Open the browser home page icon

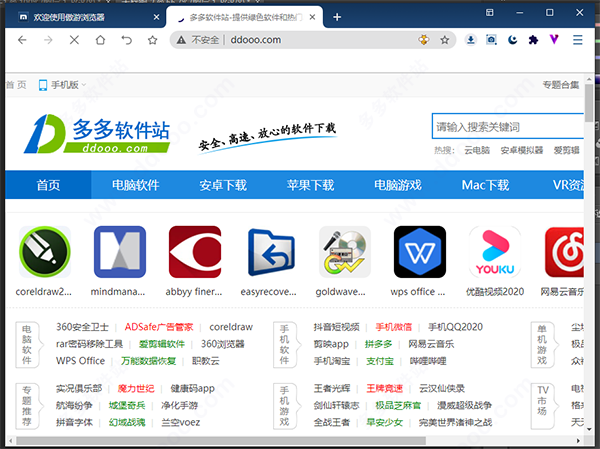[x=100, y=40]
